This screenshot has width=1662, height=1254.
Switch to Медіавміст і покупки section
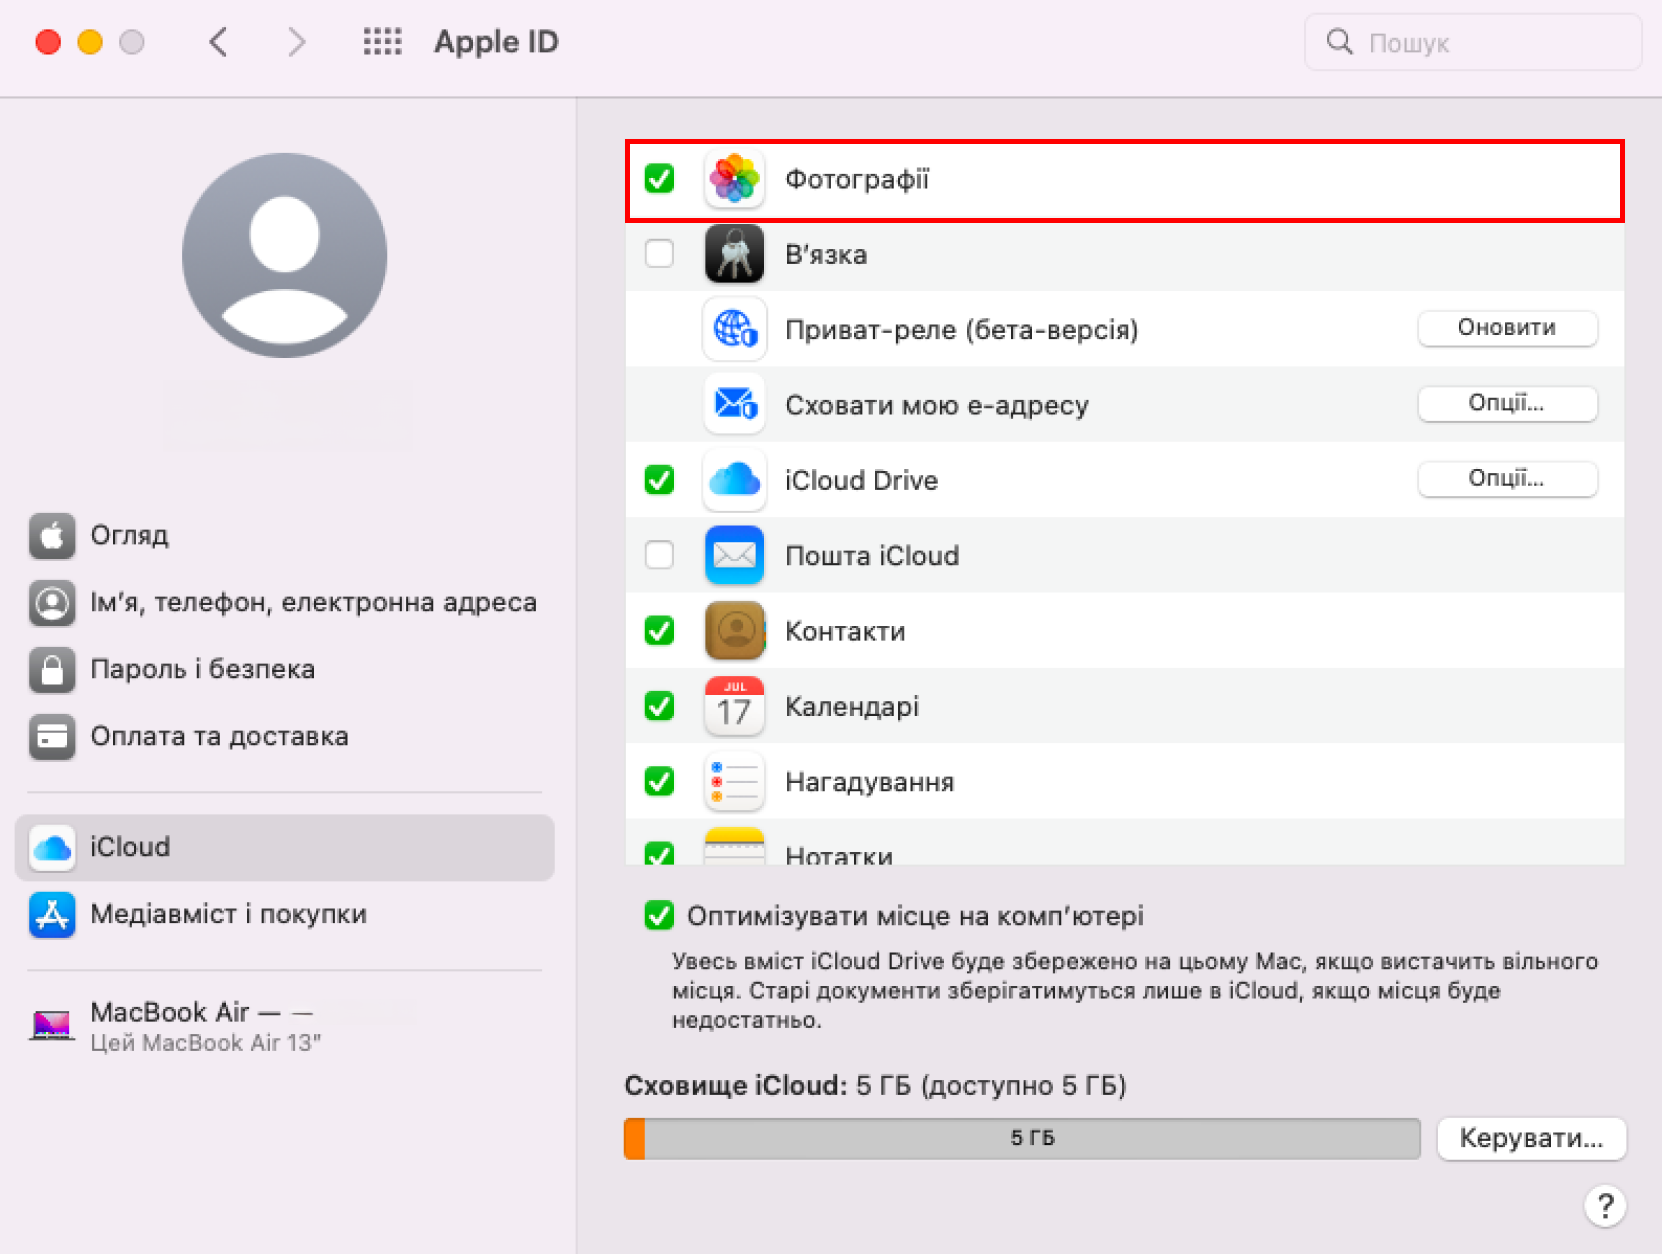pyautogui.click(x=228, y=913)
